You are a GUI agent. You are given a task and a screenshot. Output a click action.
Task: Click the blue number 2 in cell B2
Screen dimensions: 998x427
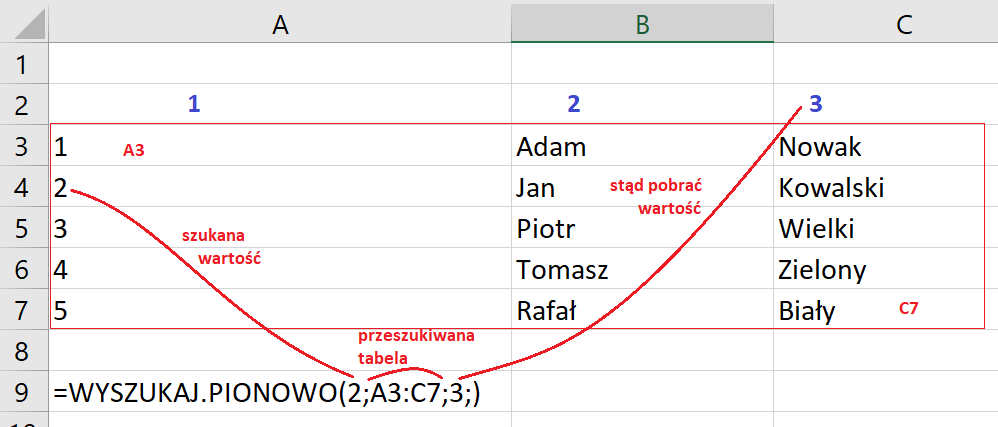pos(573,103)
